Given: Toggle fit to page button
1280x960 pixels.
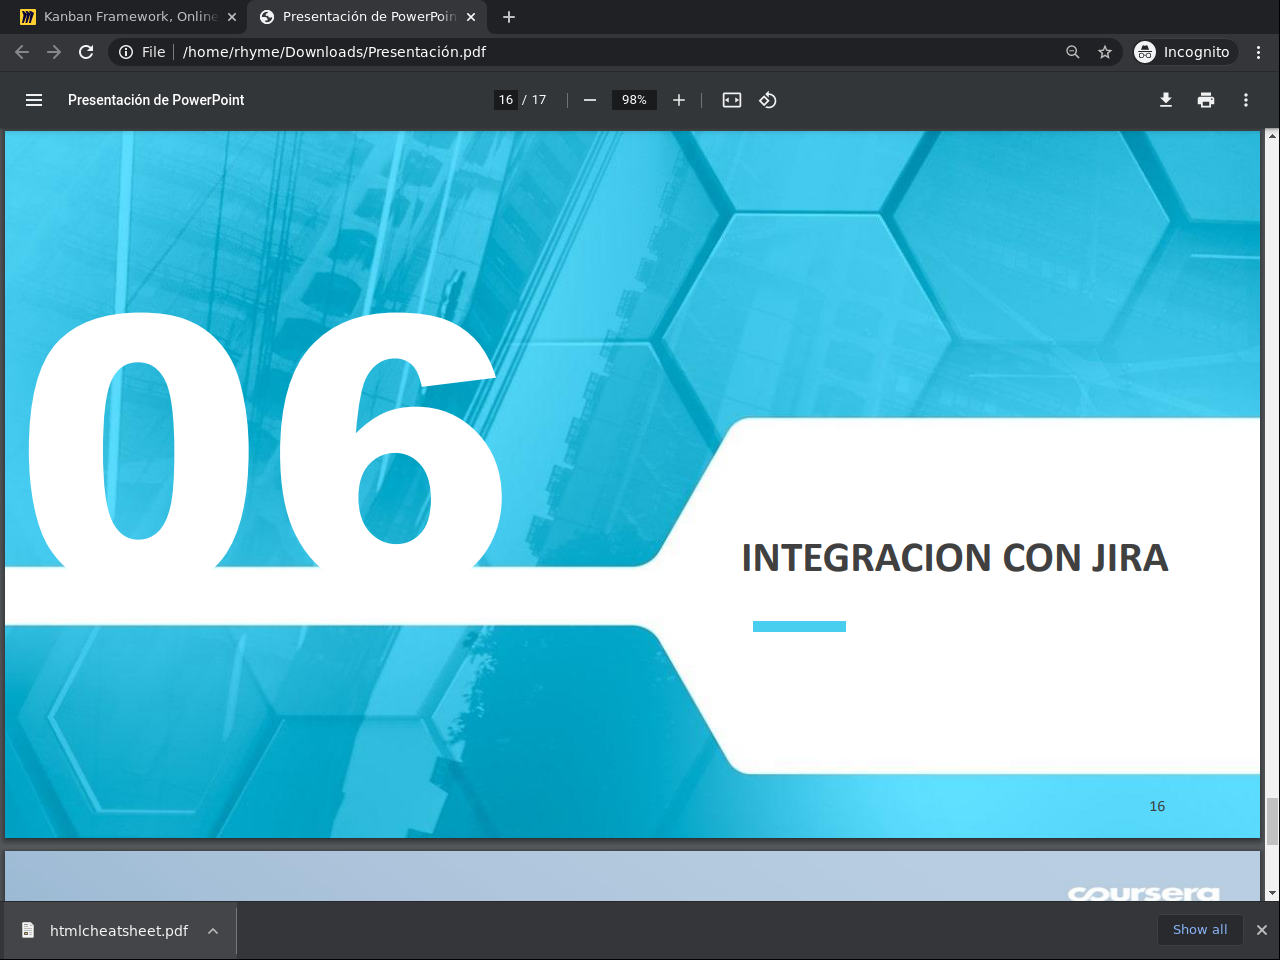Looking at the screenshot, I should (732, 100).
